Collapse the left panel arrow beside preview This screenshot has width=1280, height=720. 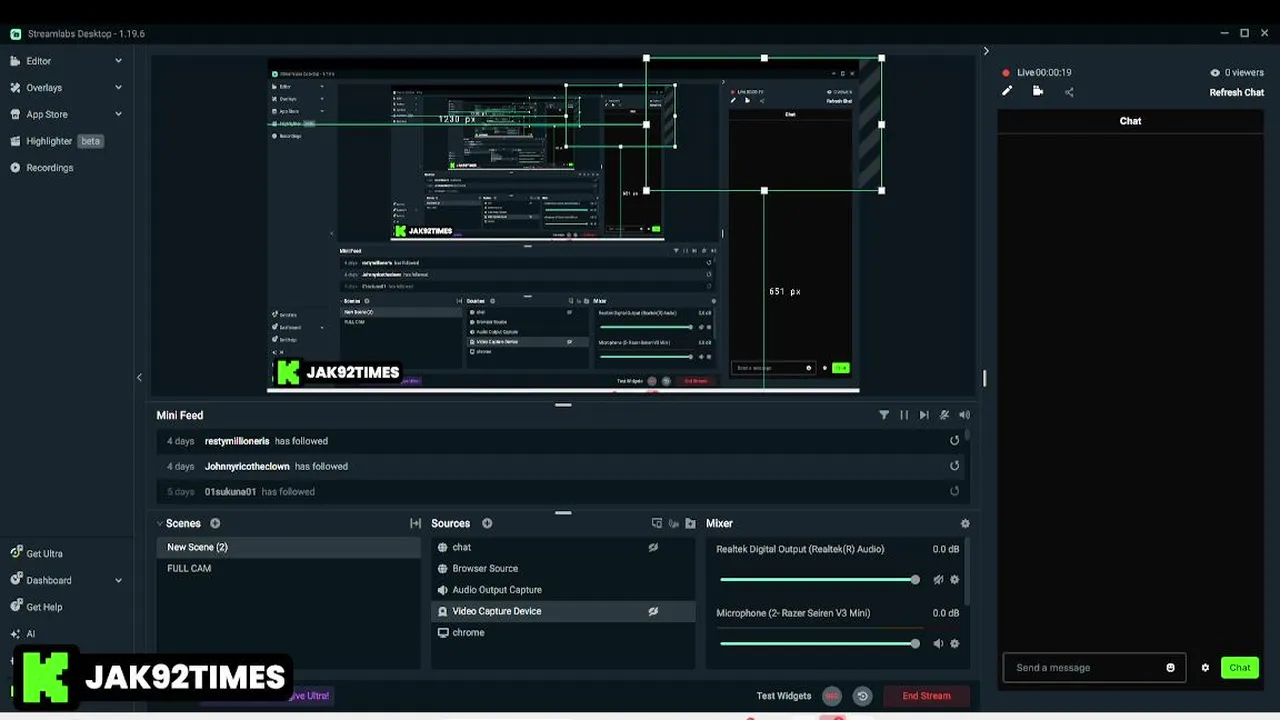[139, 377]
